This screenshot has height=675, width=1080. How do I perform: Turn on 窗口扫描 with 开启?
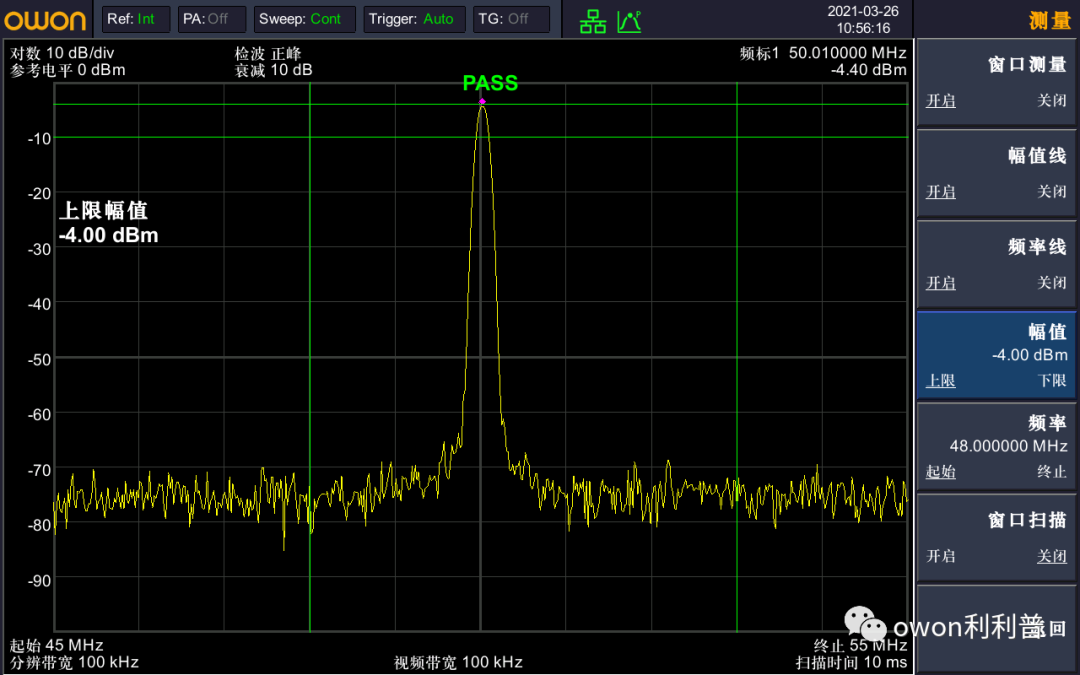point(940,556)
